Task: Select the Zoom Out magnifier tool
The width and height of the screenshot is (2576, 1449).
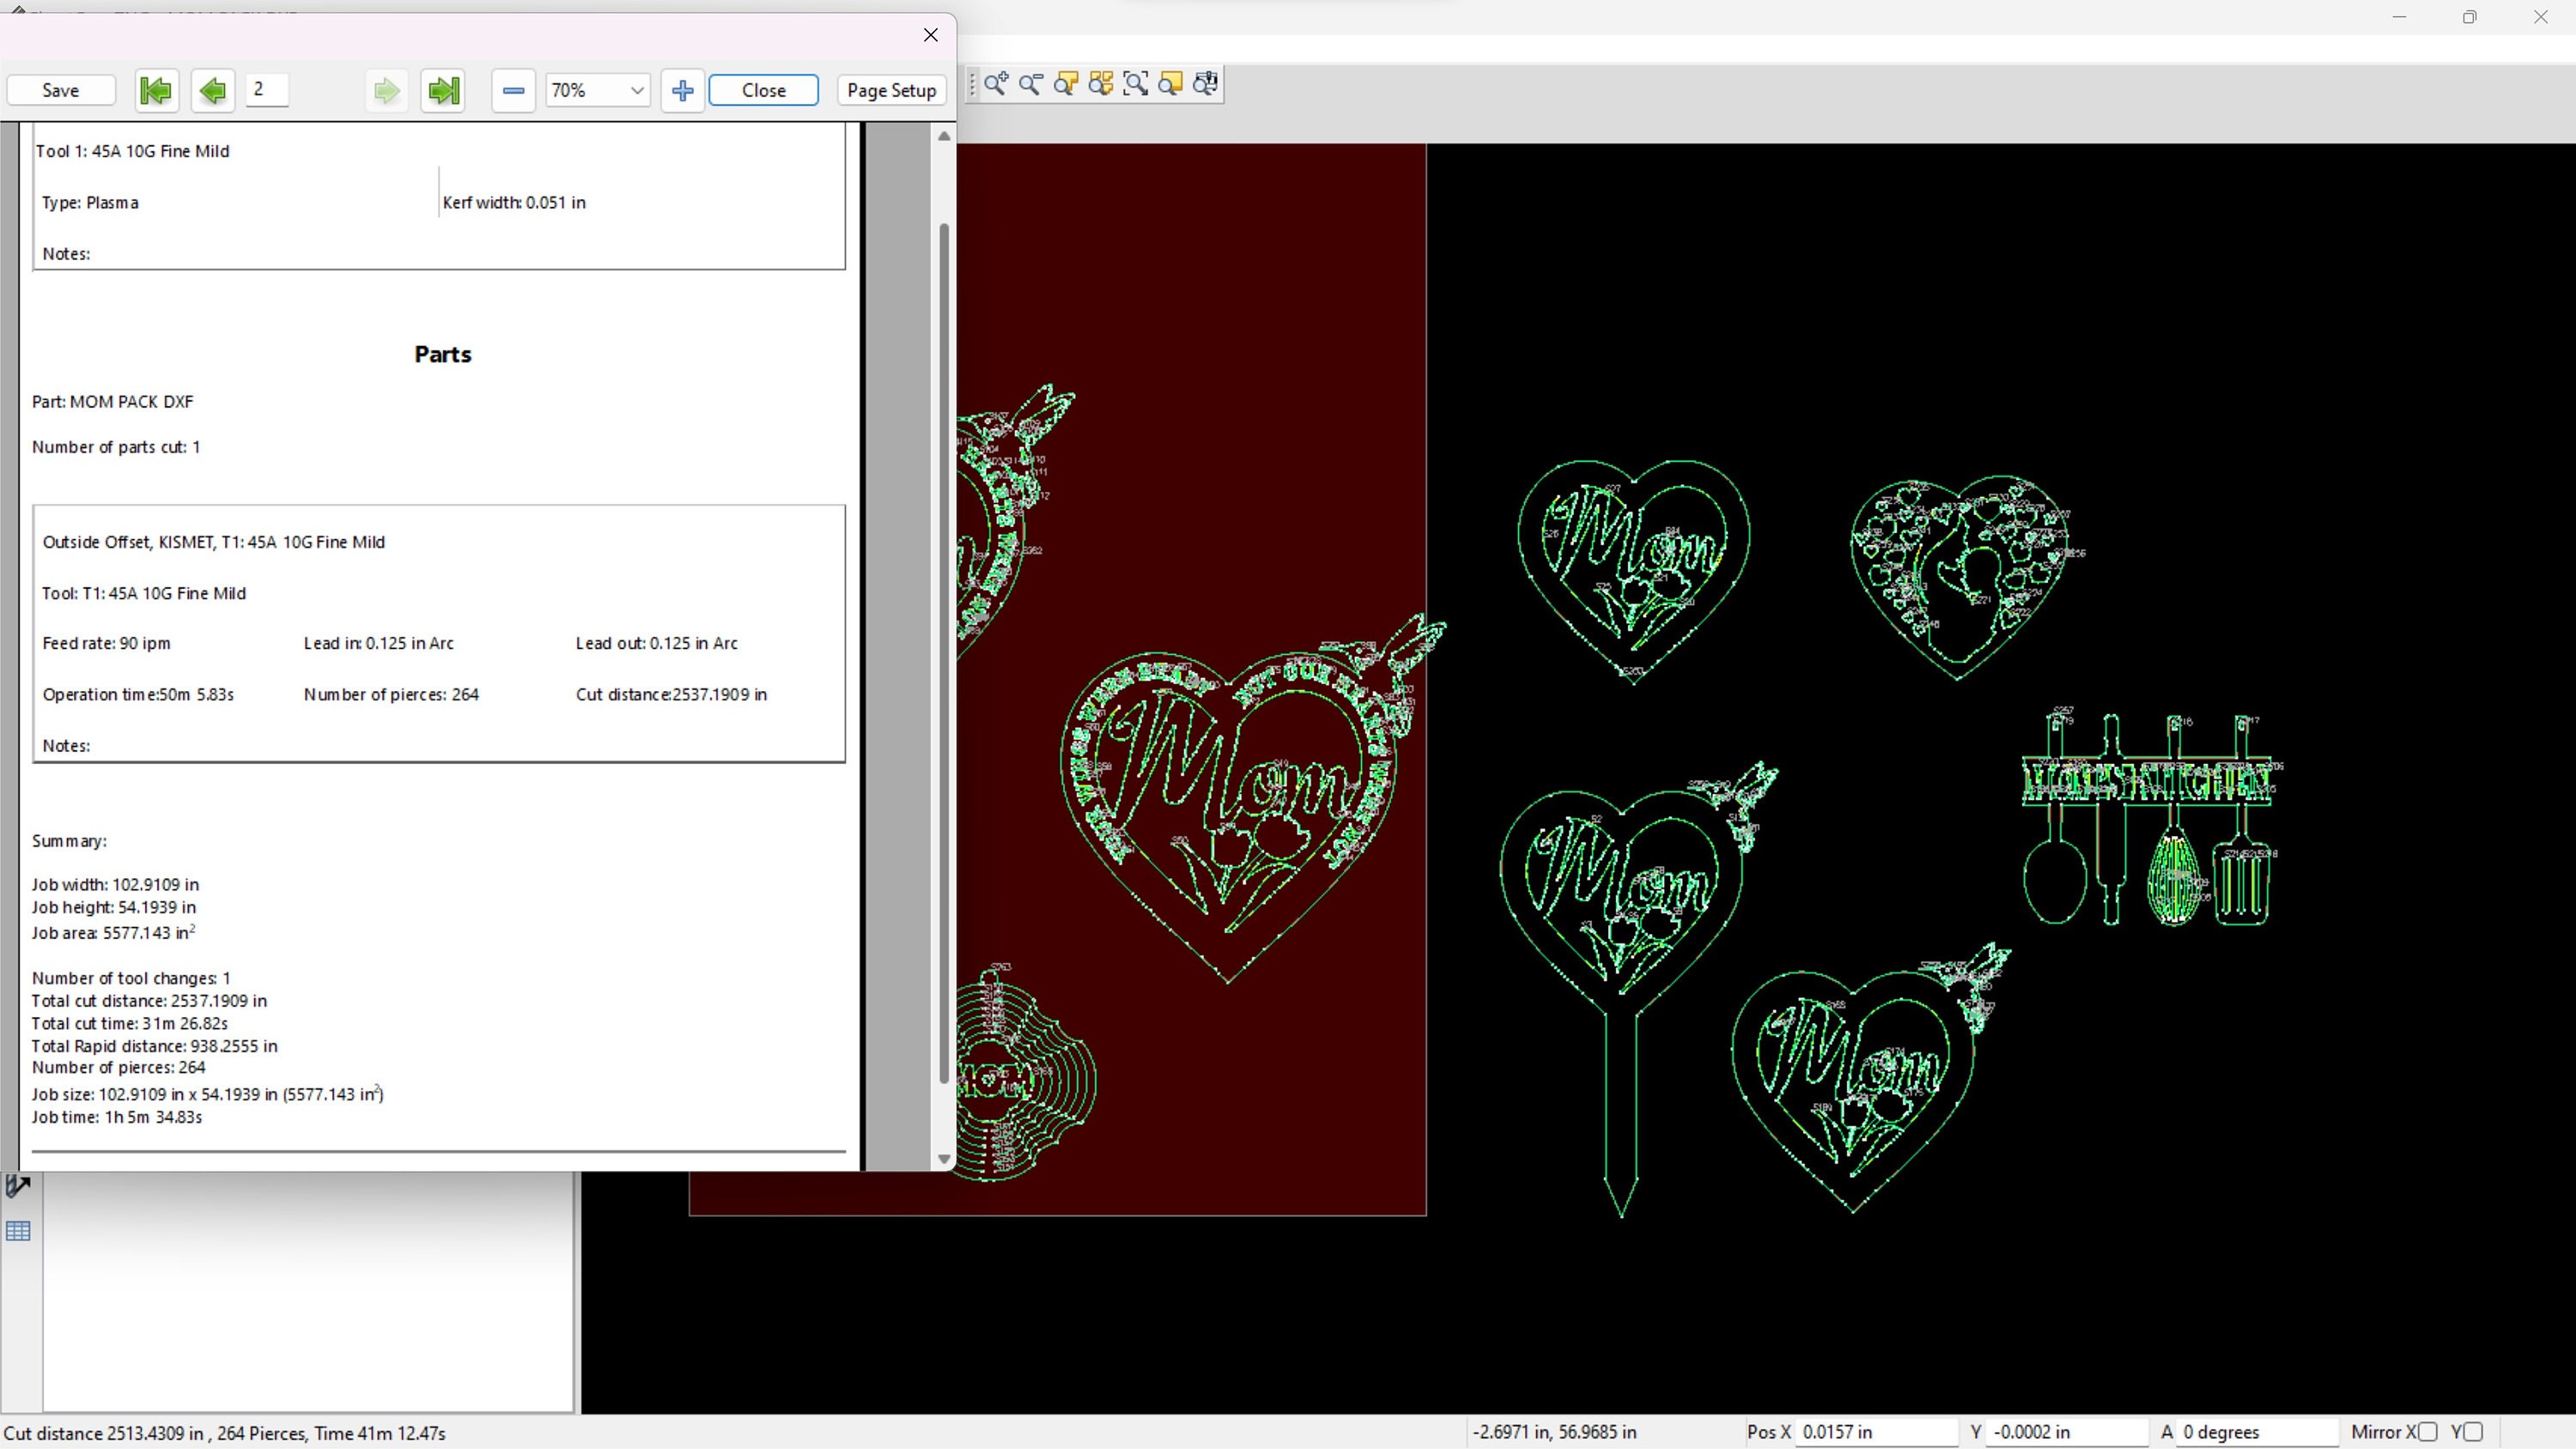Action: click(x=1031, y=84)
